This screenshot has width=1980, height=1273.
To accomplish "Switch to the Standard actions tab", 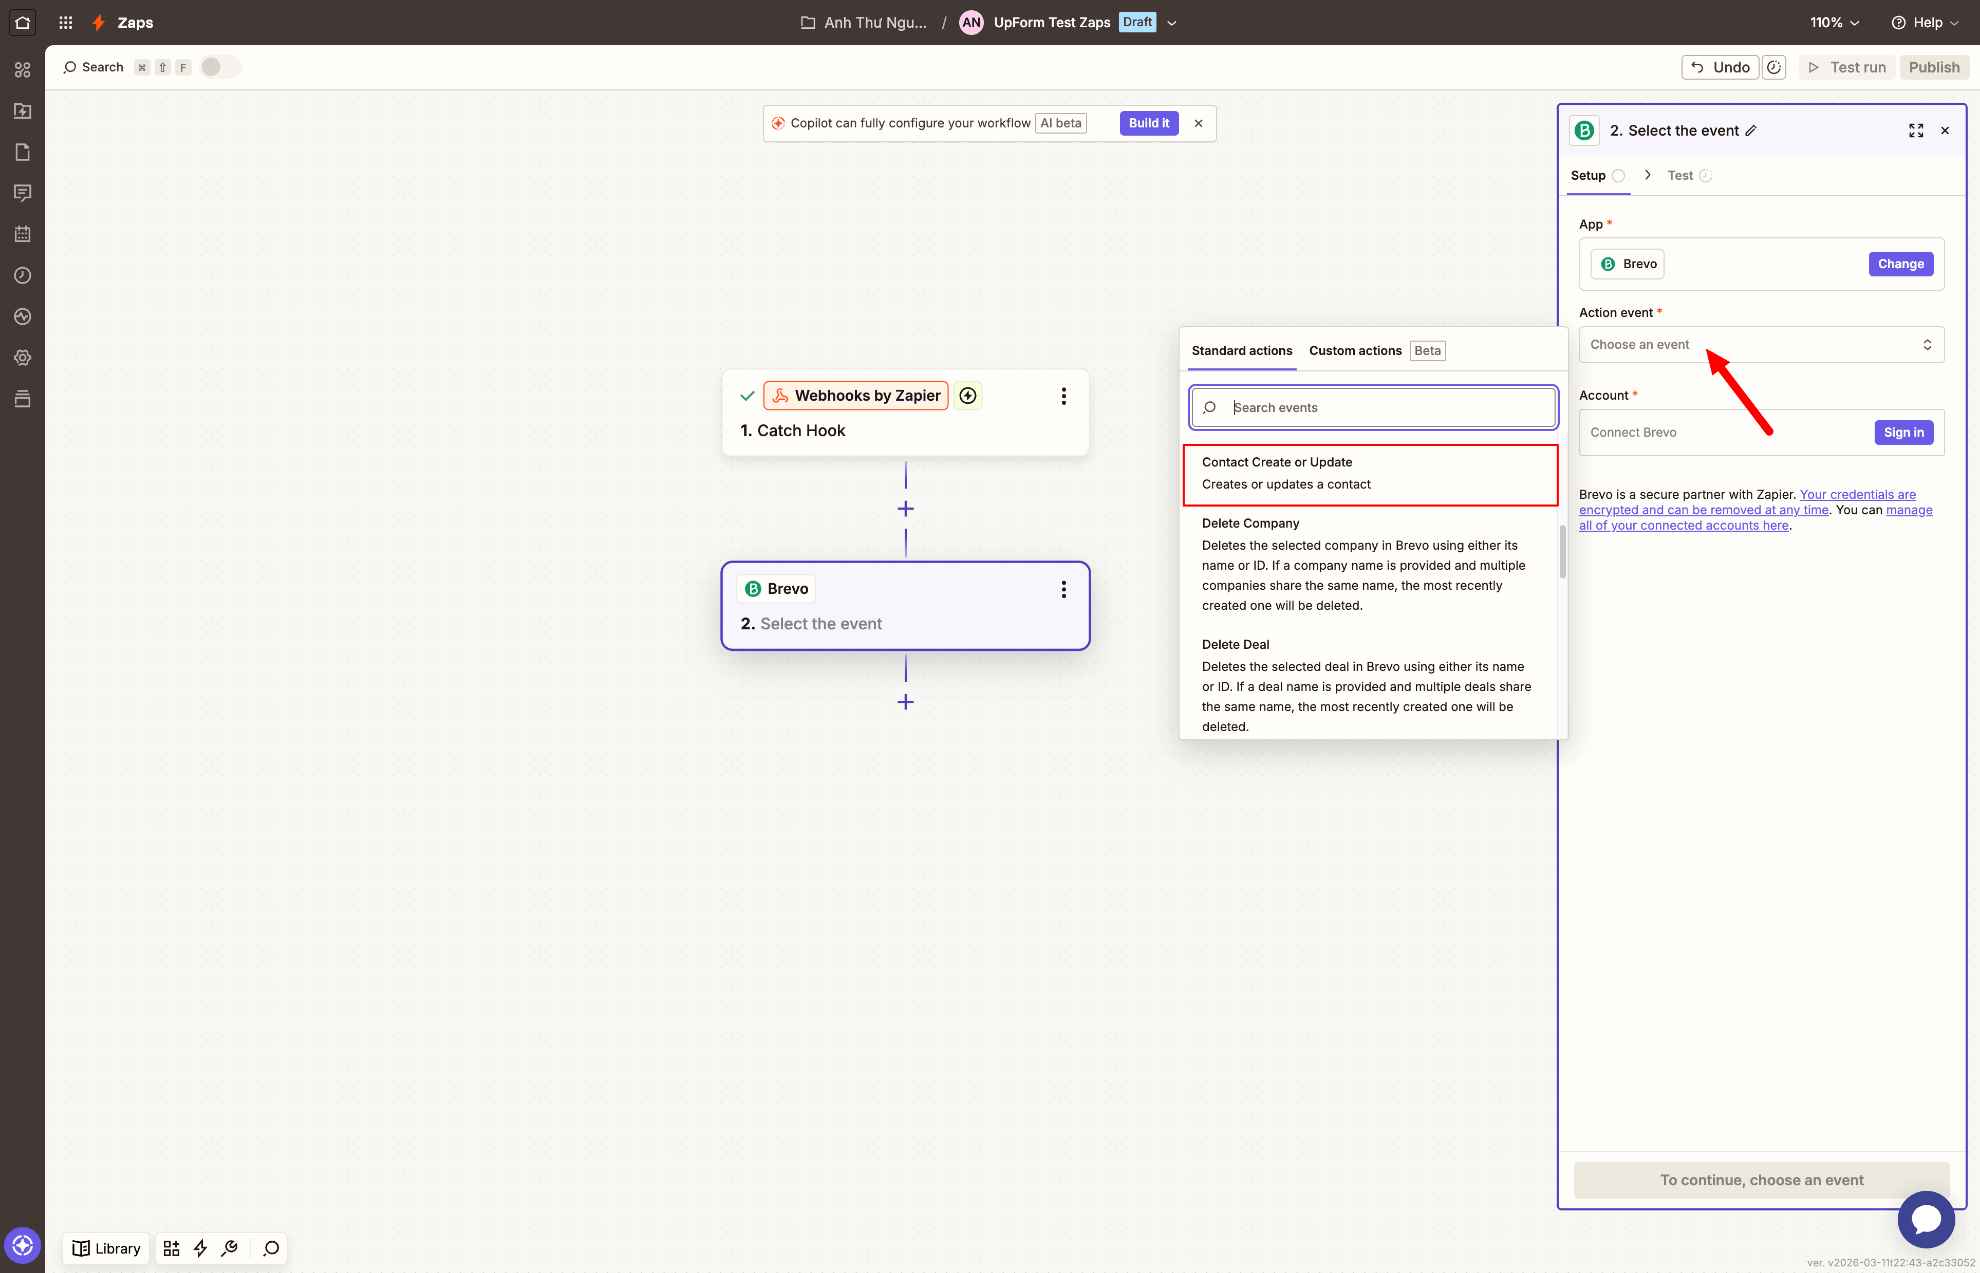I will click(1242, 350).
